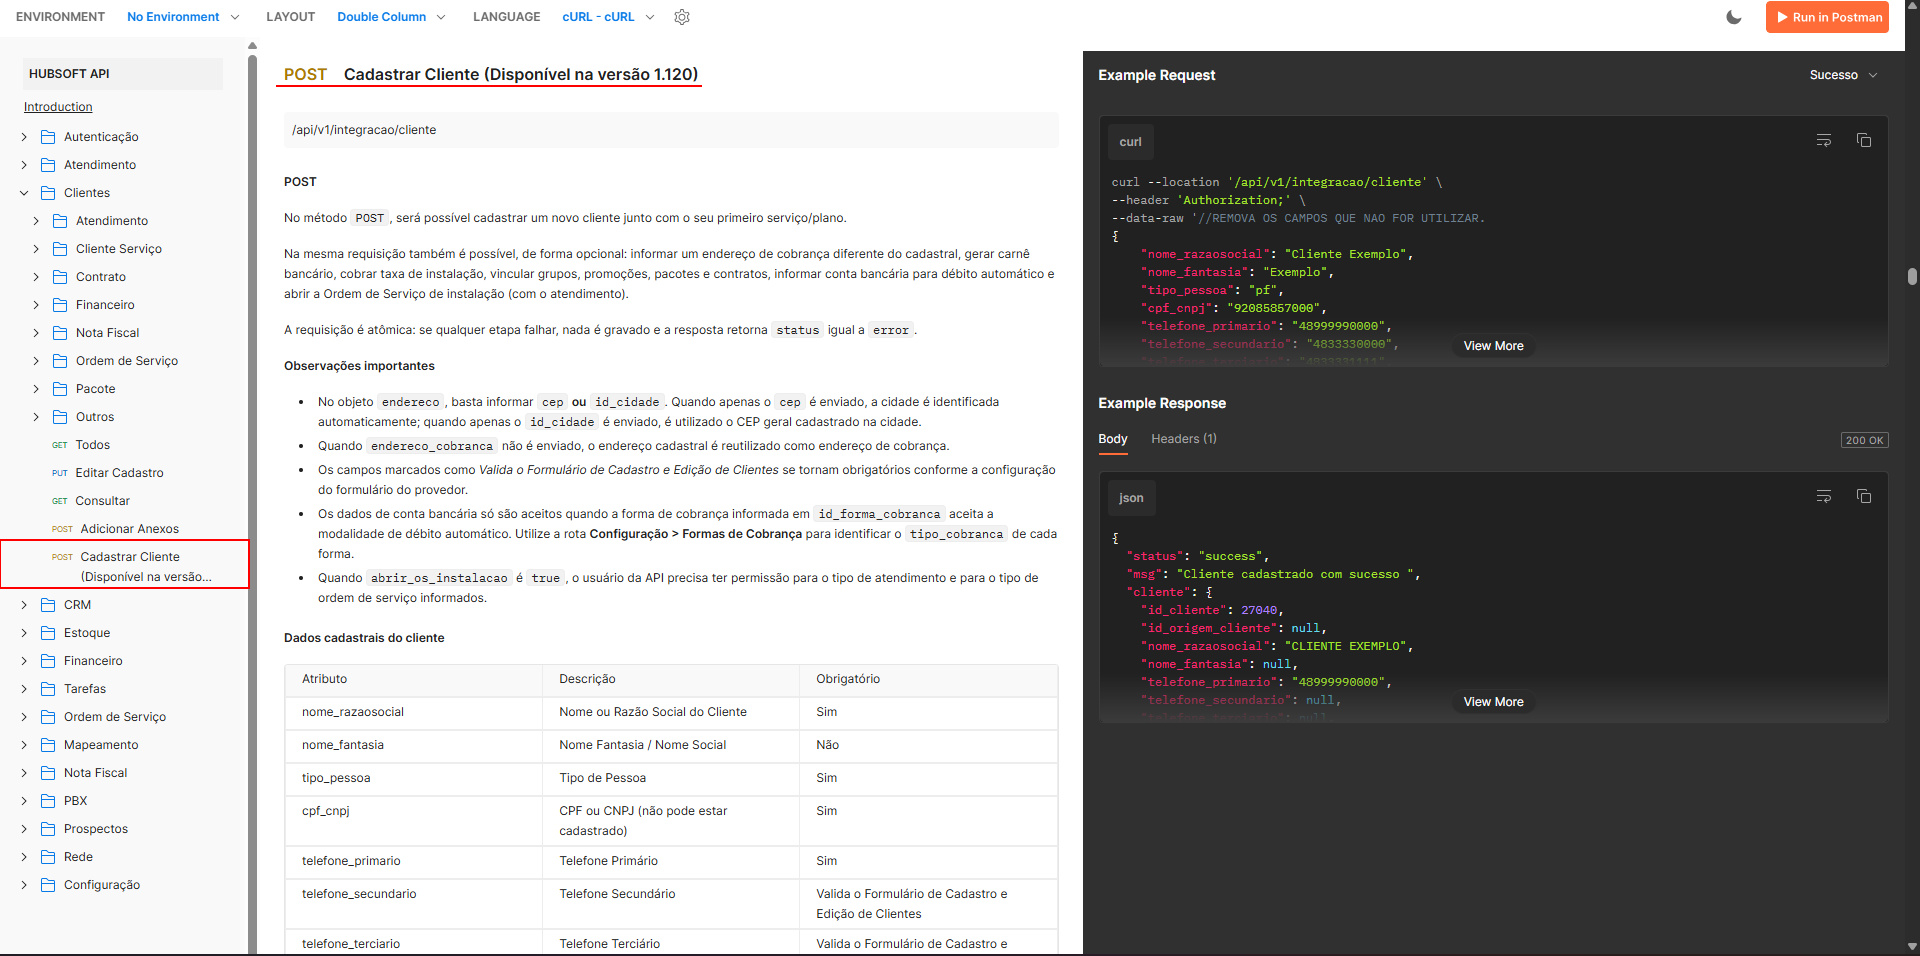Image resolution: width=1920 pixels, height=956 pixels.
Task: Toggle word wrap in JSON response
Action: [1824, 496]
